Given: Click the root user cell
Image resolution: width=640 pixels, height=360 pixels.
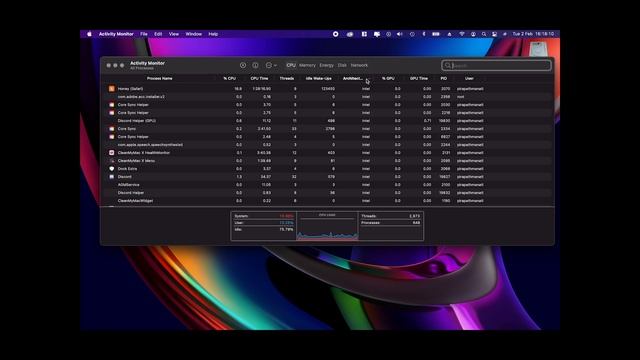Looking at the screenshot, I should [x=460, y=97].
